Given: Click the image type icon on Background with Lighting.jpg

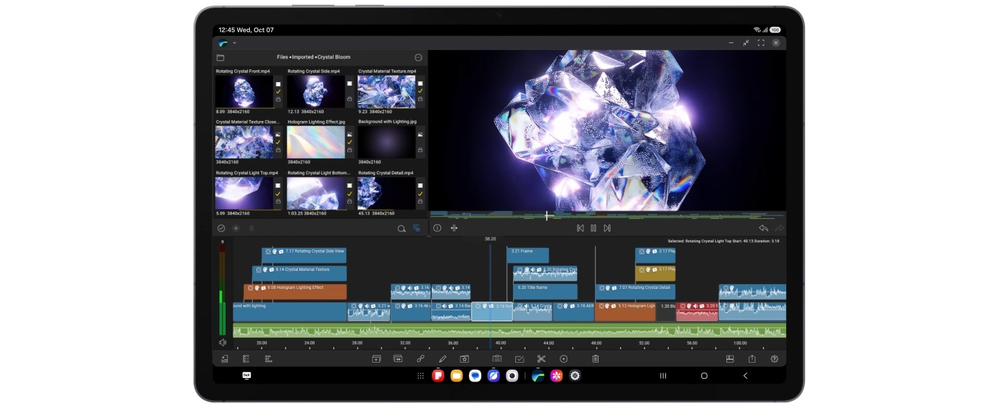Looking at the screenshot, I should 420,135.
